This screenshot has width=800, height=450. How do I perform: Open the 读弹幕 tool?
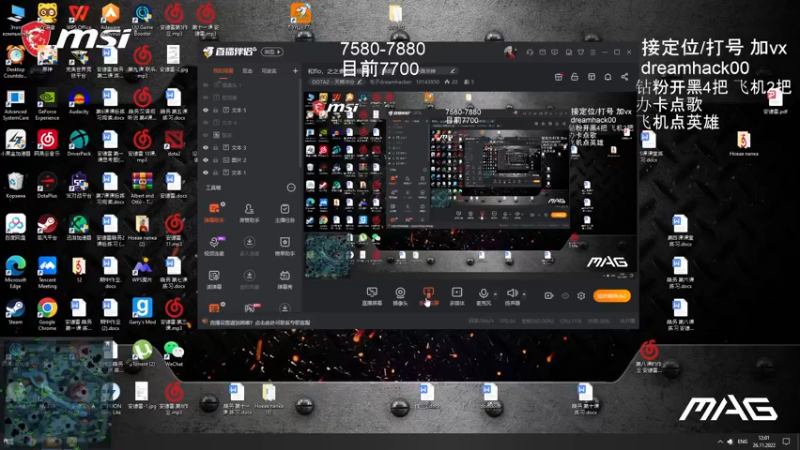pyautogui.click(x=214, y=280)
